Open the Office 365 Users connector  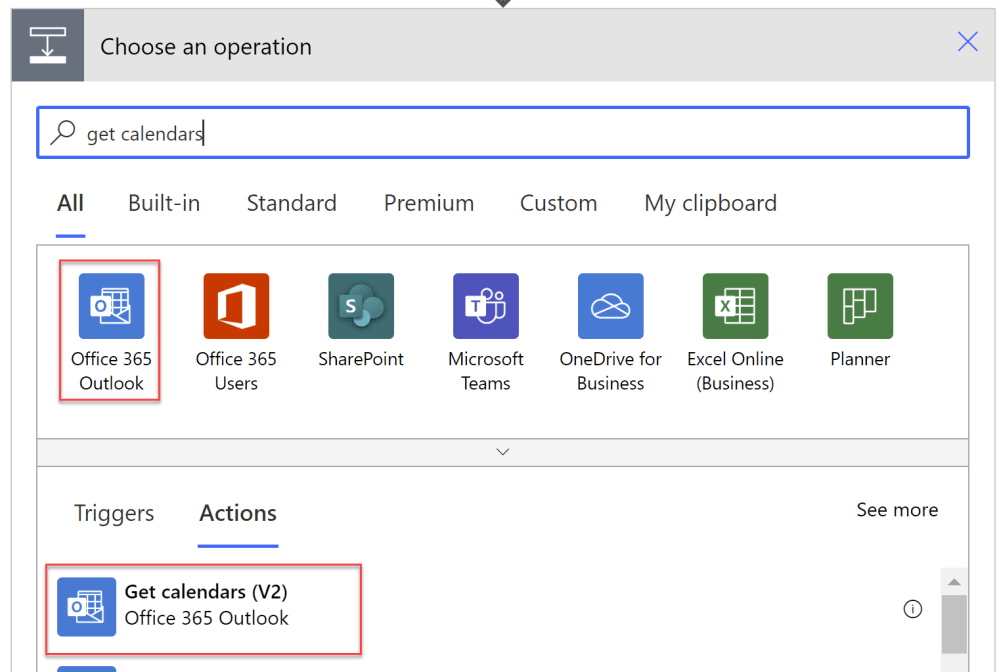(235, 320)
